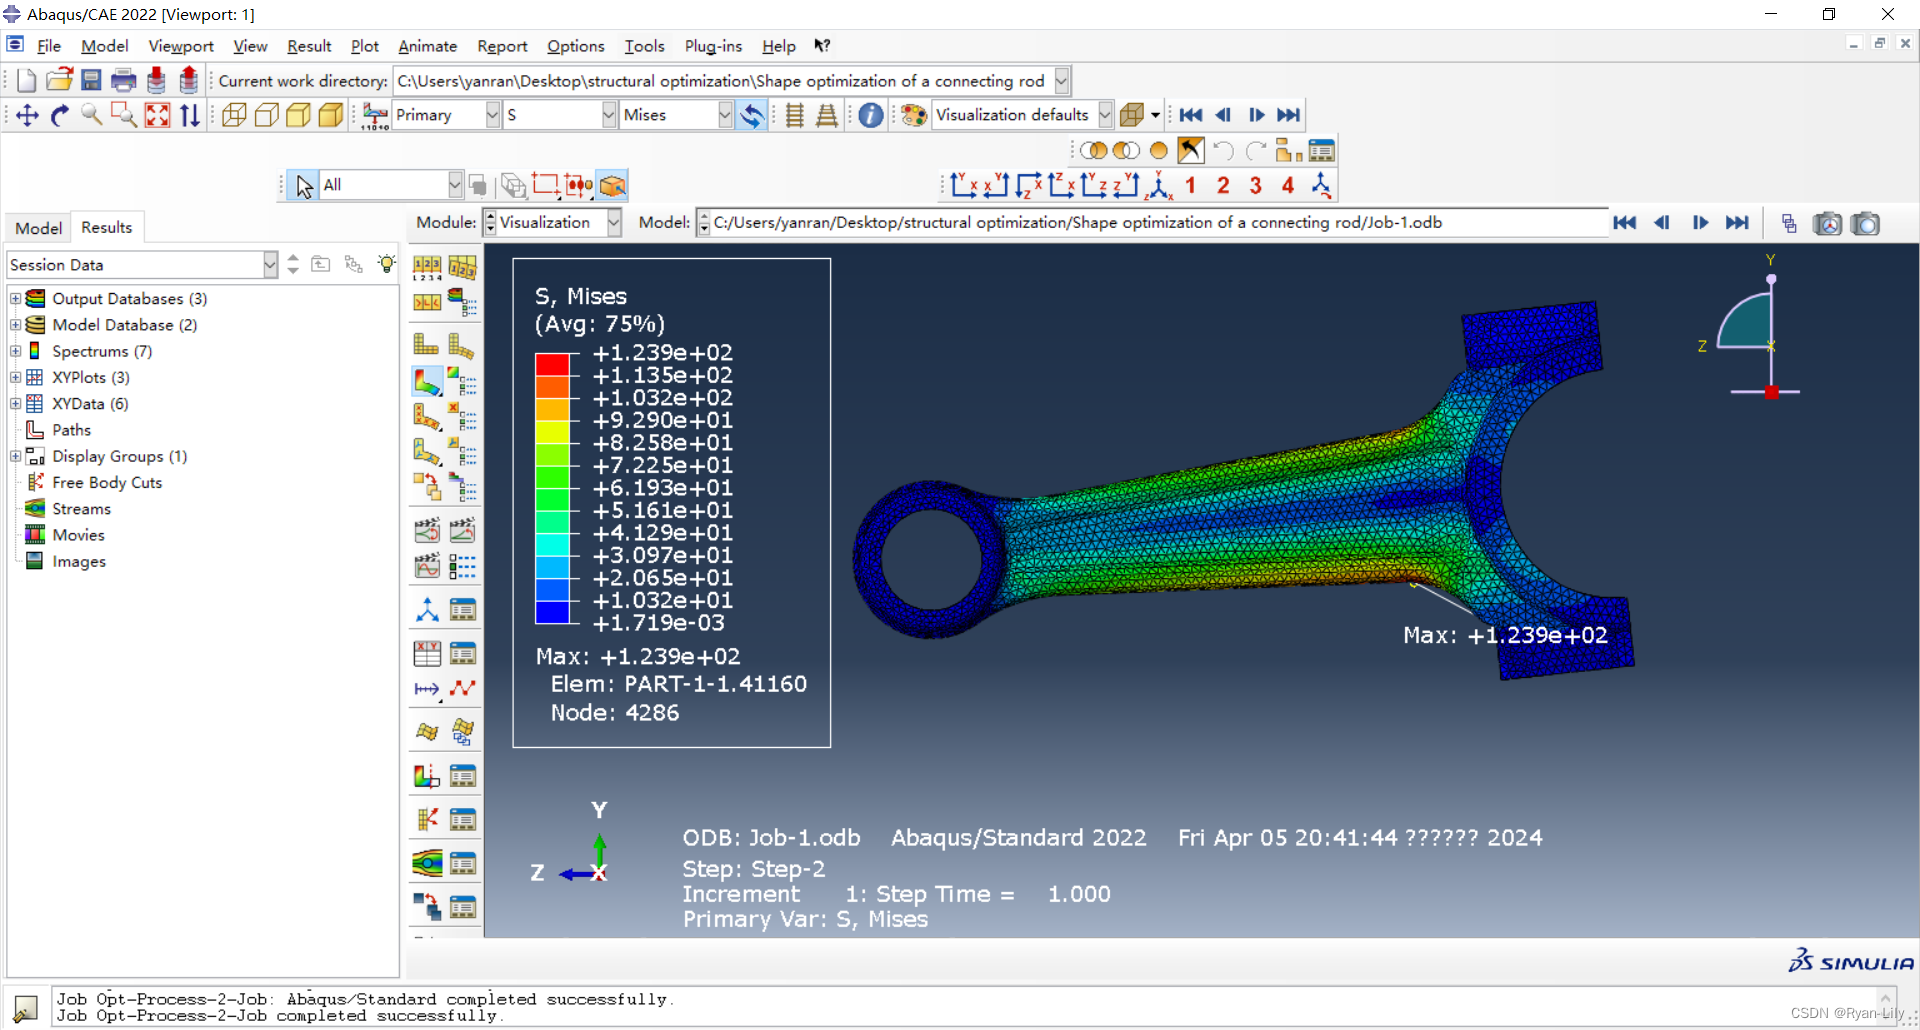The height and width of the screenshot is (1030, 1920).
Task: Click the Print icon in toolbar
Action: (x=124, y=81)
